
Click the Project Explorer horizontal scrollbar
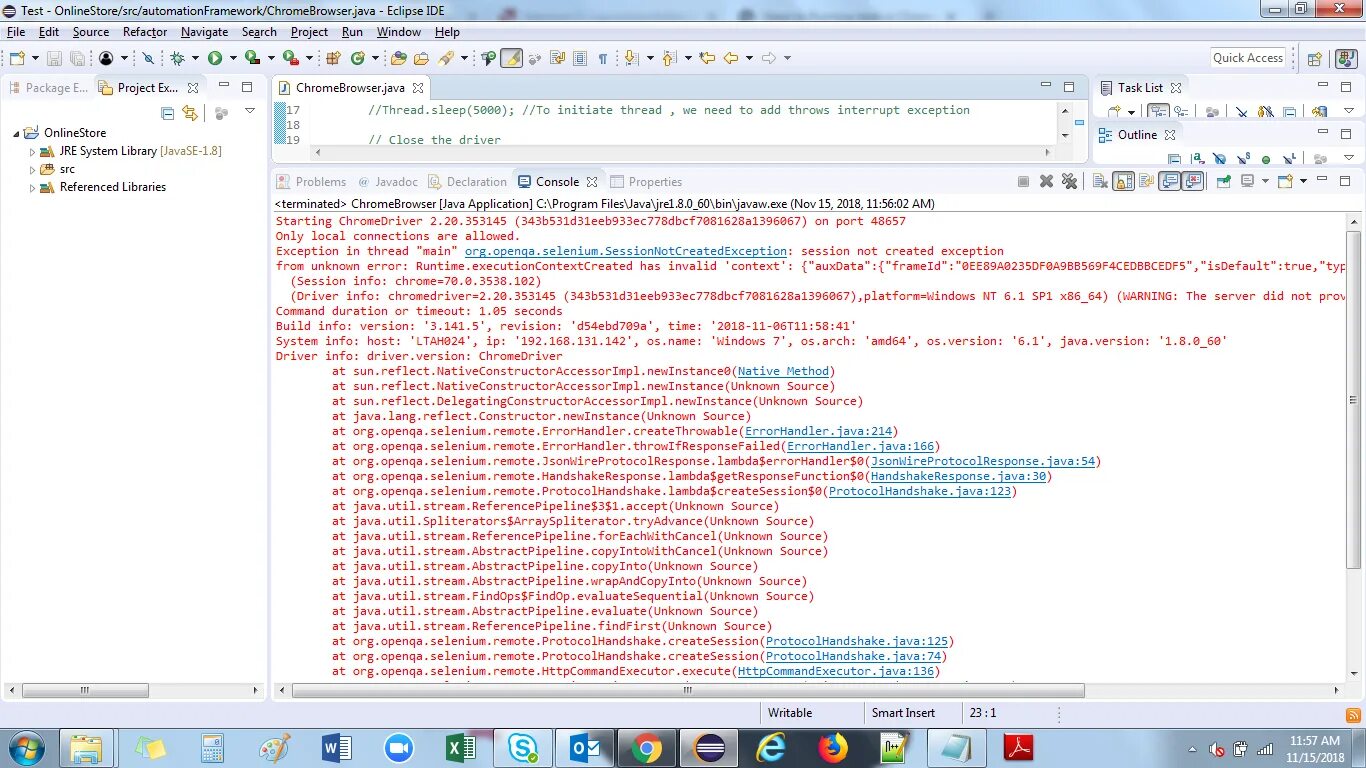pos(86,690)
